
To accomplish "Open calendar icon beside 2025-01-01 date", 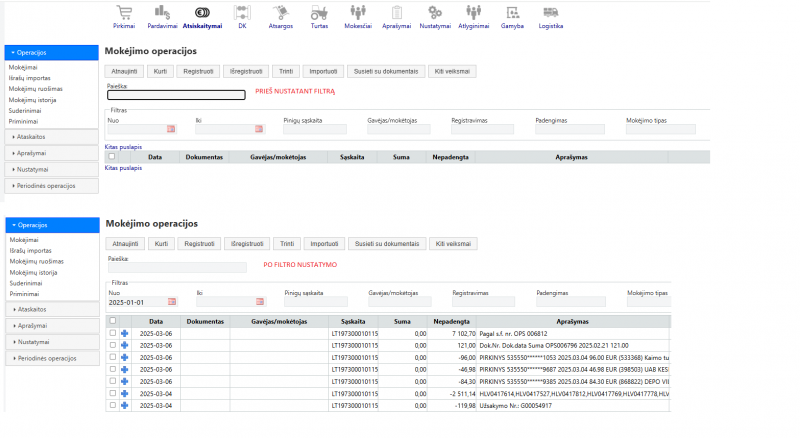I will 172,302.
